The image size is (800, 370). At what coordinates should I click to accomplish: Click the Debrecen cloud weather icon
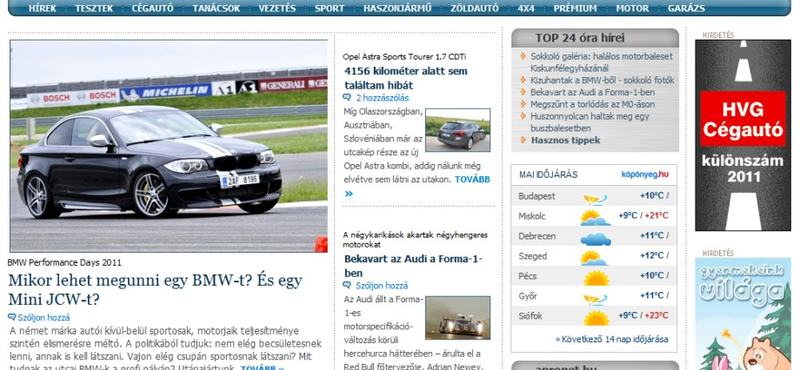coord(595,238)
